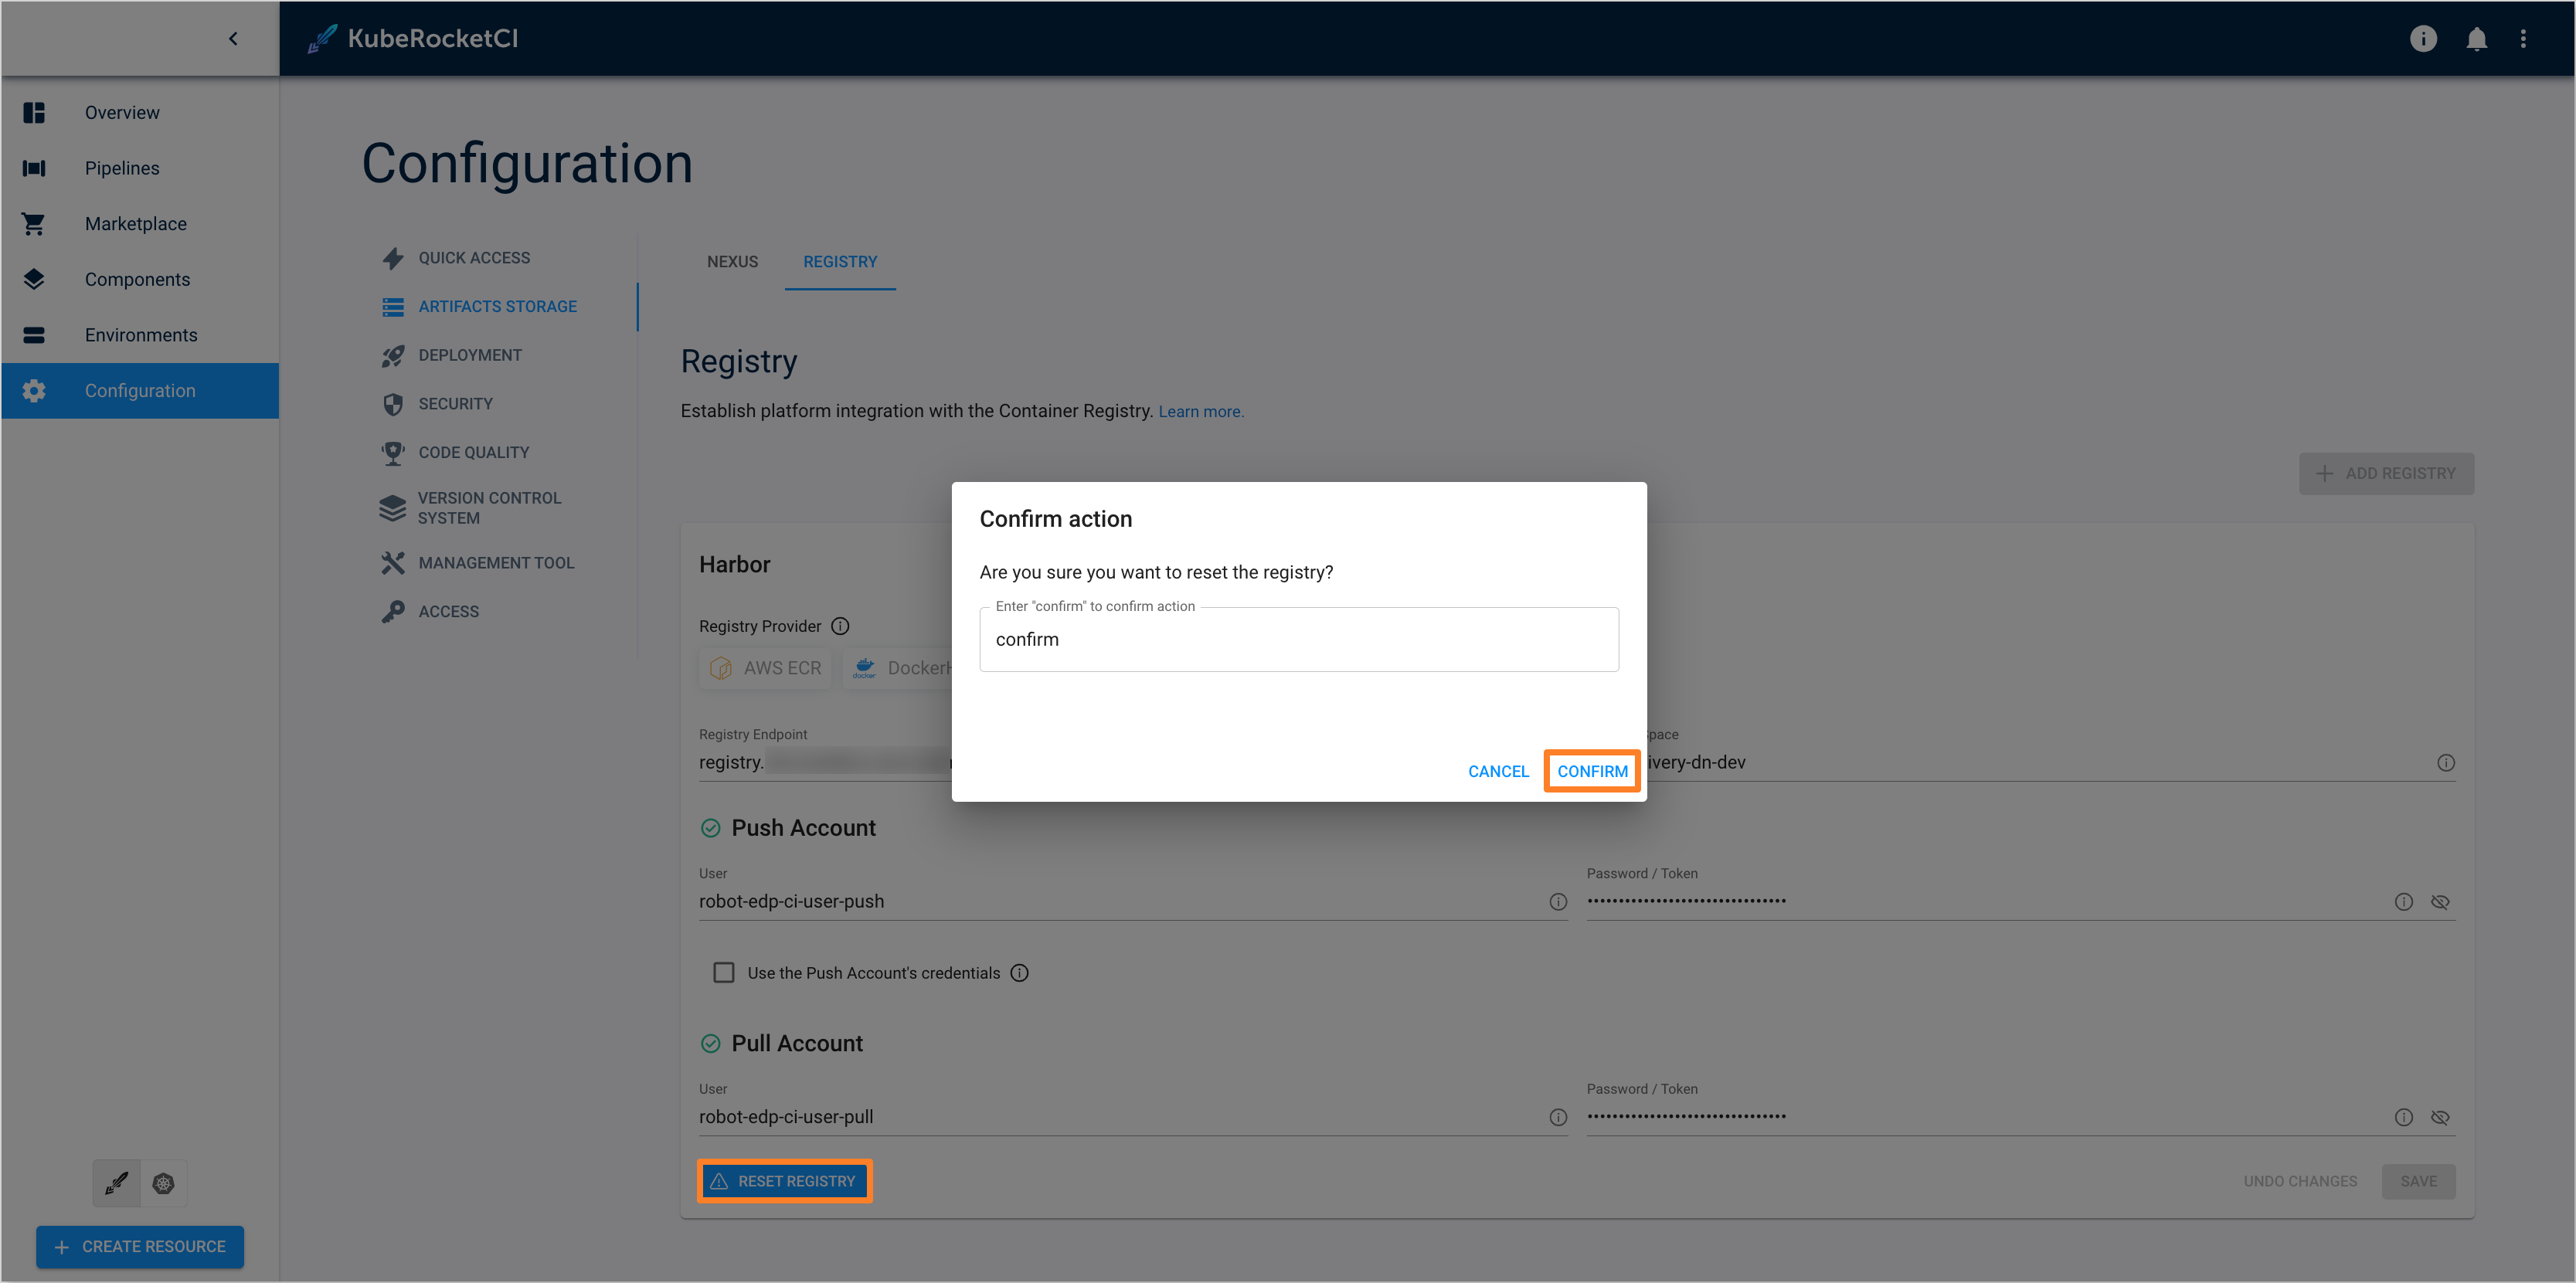The height and width of the screenshot is (1283, 2576).
Task: Click the Add Registry button
Action: click(2386, 474)
